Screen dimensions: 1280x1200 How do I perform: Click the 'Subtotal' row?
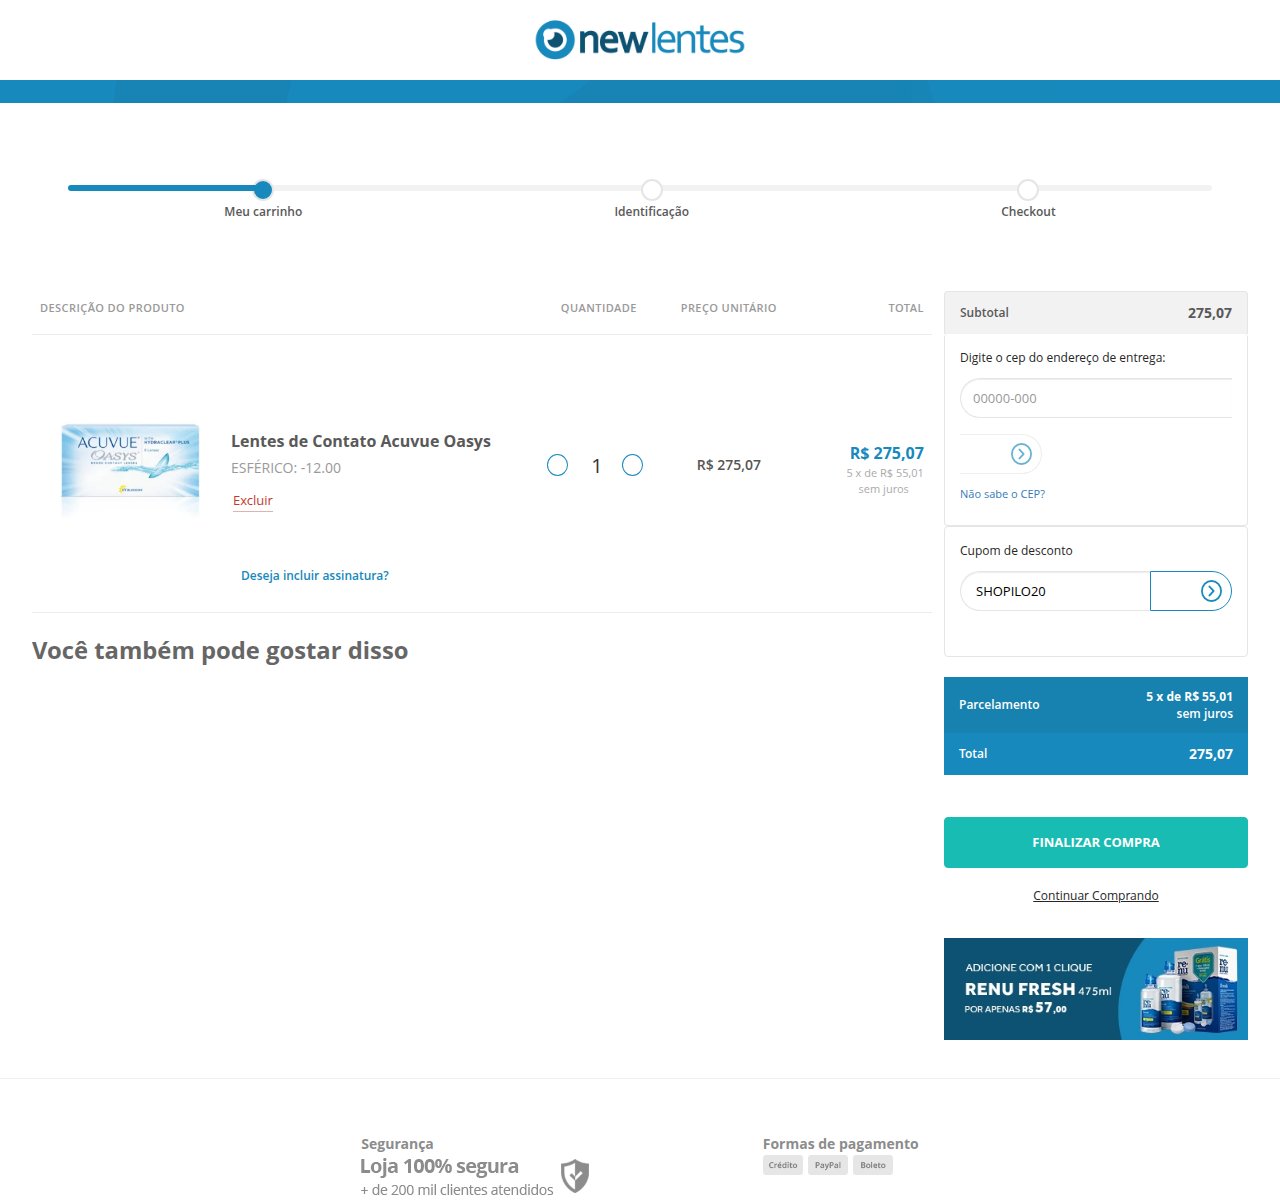(x=1096, y=313)
